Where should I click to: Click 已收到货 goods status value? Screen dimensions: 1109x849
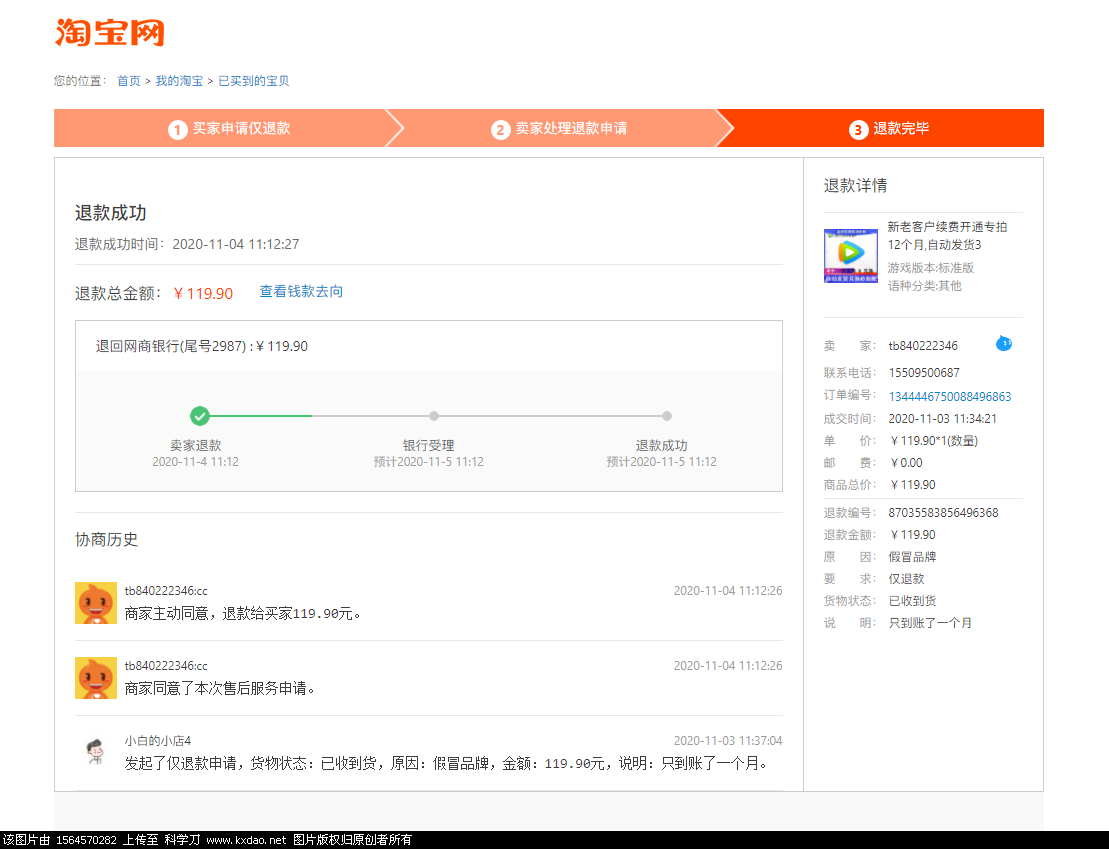click(x=912, y=601)
